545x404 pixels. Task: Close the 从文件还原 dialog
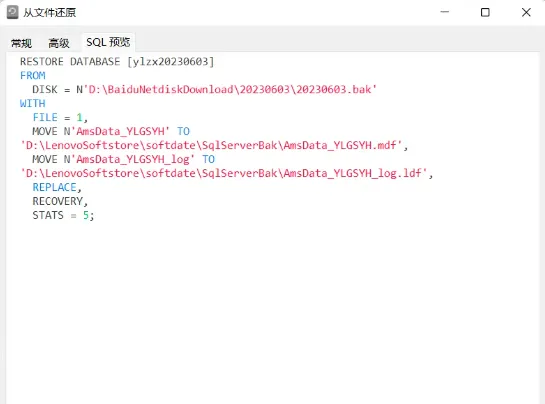526,12
